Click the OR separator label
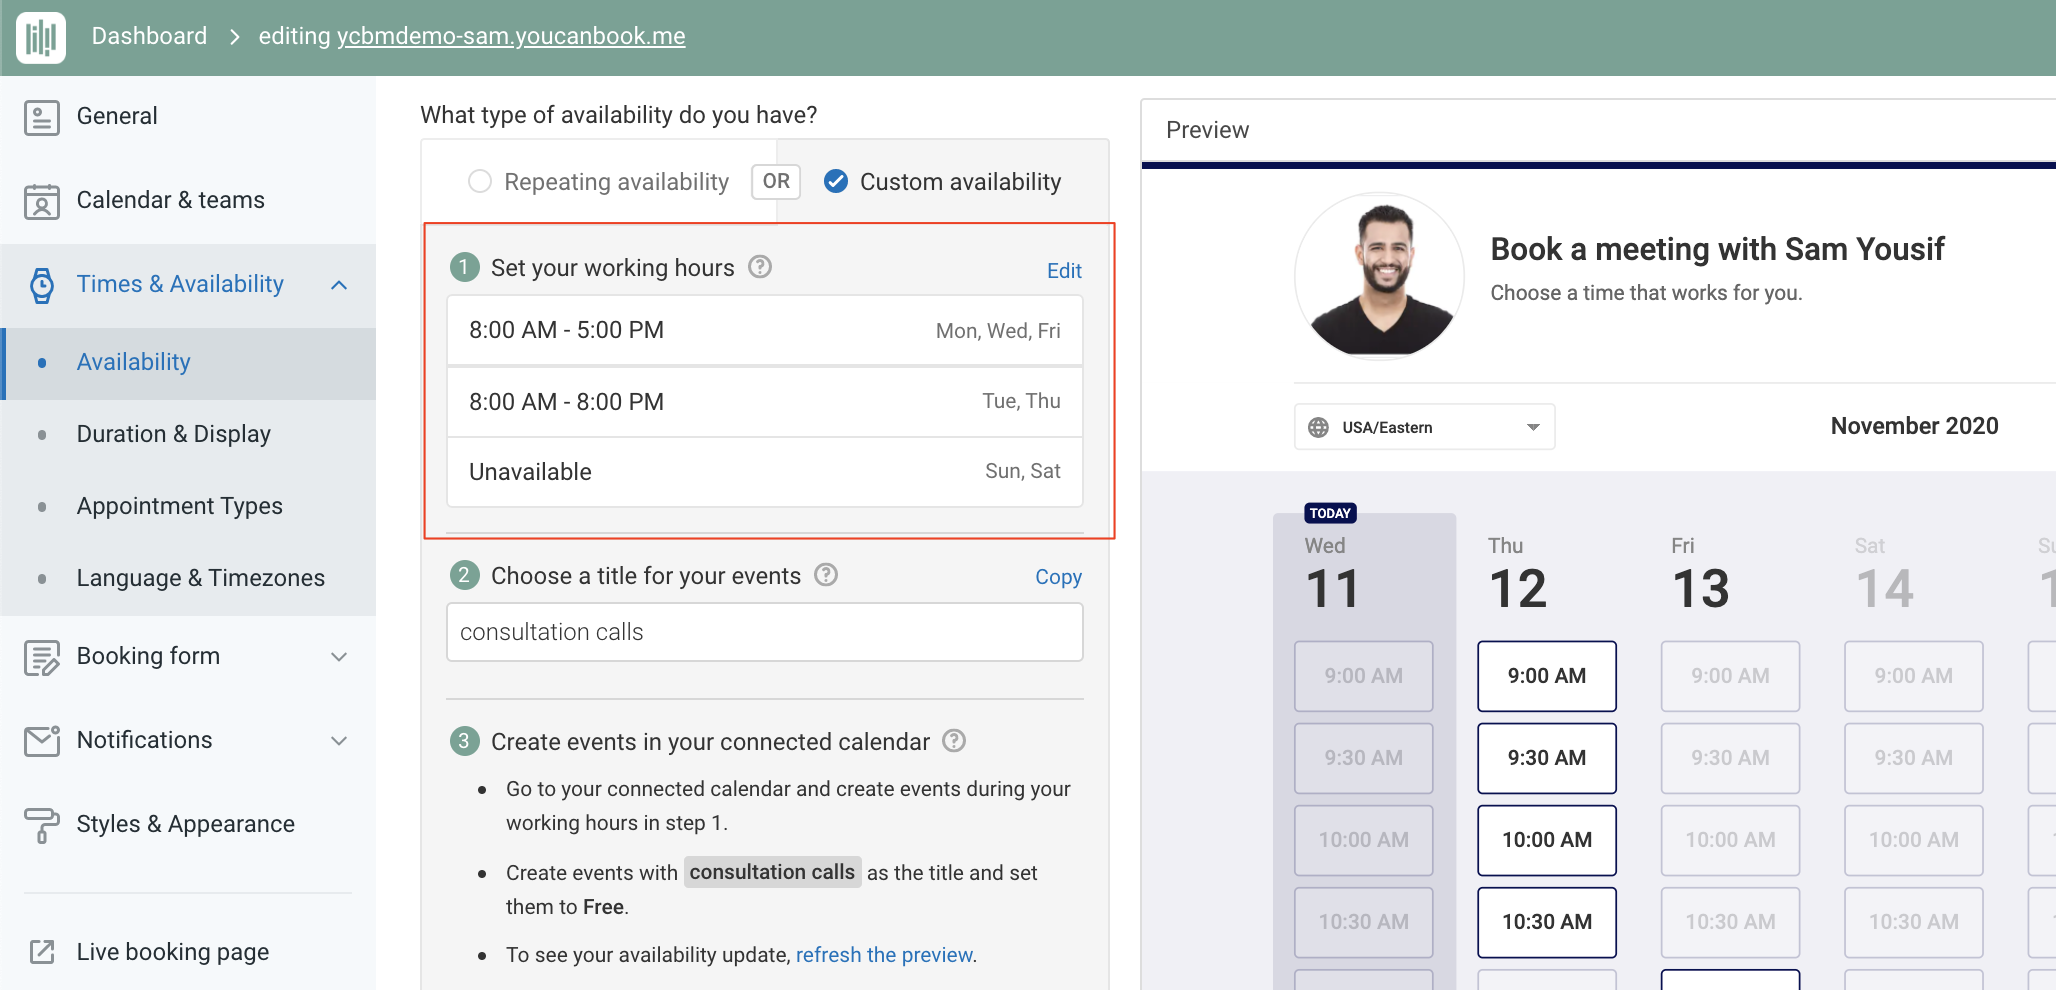The image size is (2056, 990). 776,181
